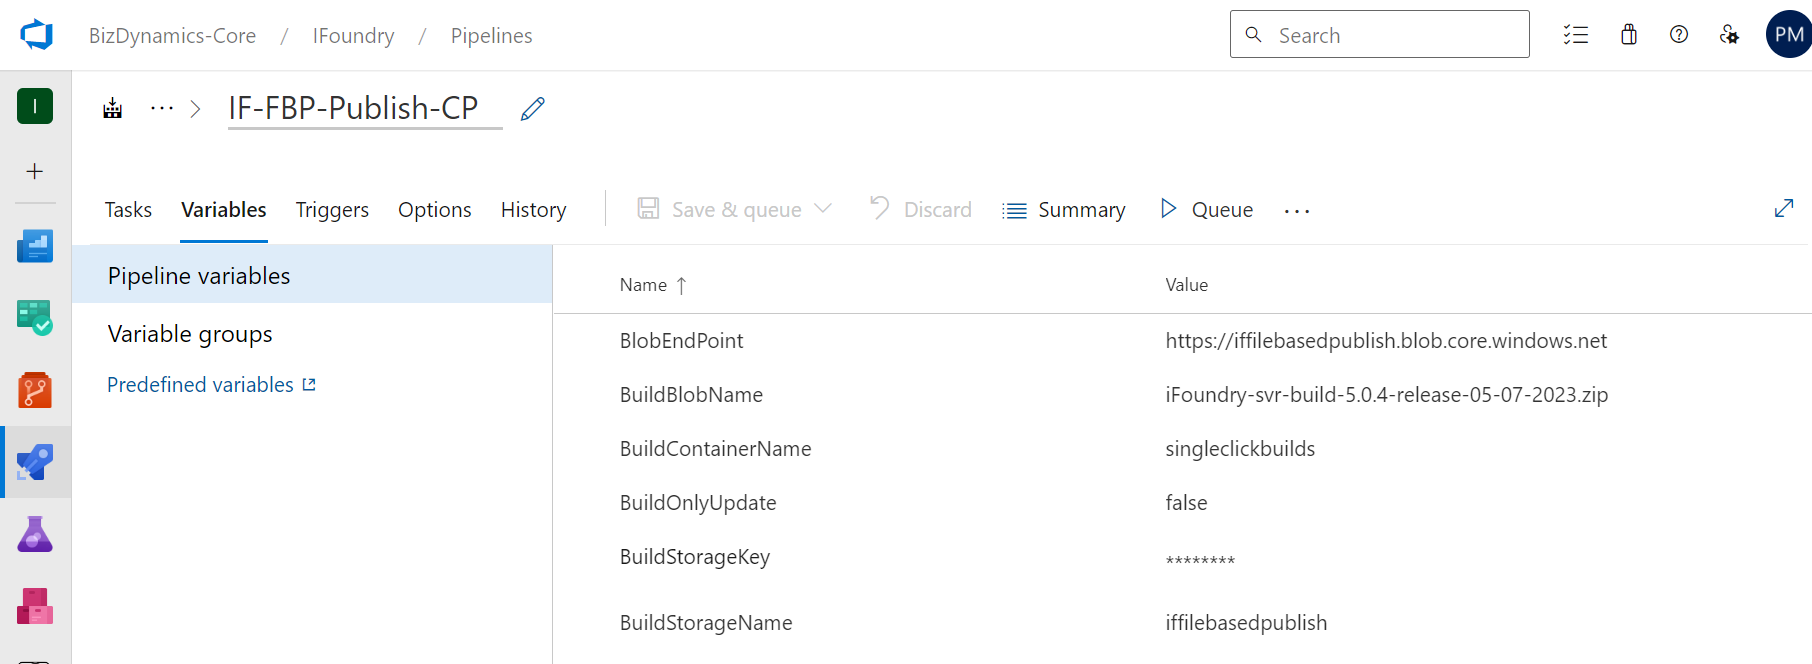Open Boards from the sidebar
The width and height of the screenshot is (1812, 664).
(35, 318)
